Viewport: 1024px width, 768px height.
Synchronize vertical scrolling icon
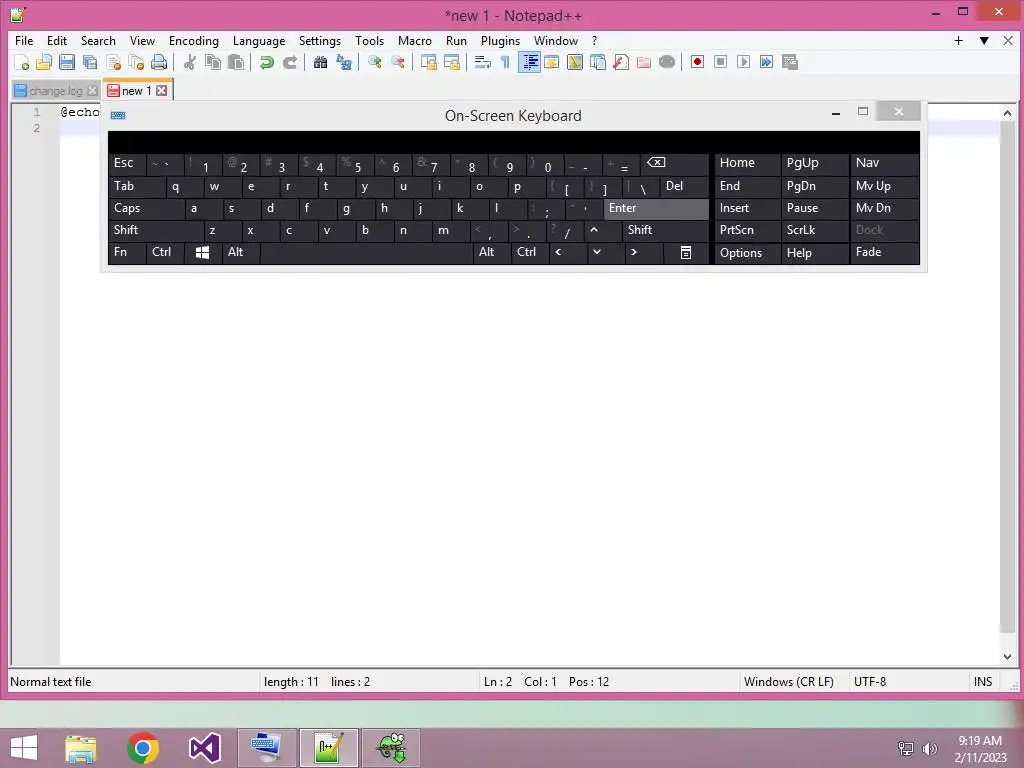coord(428,62)
